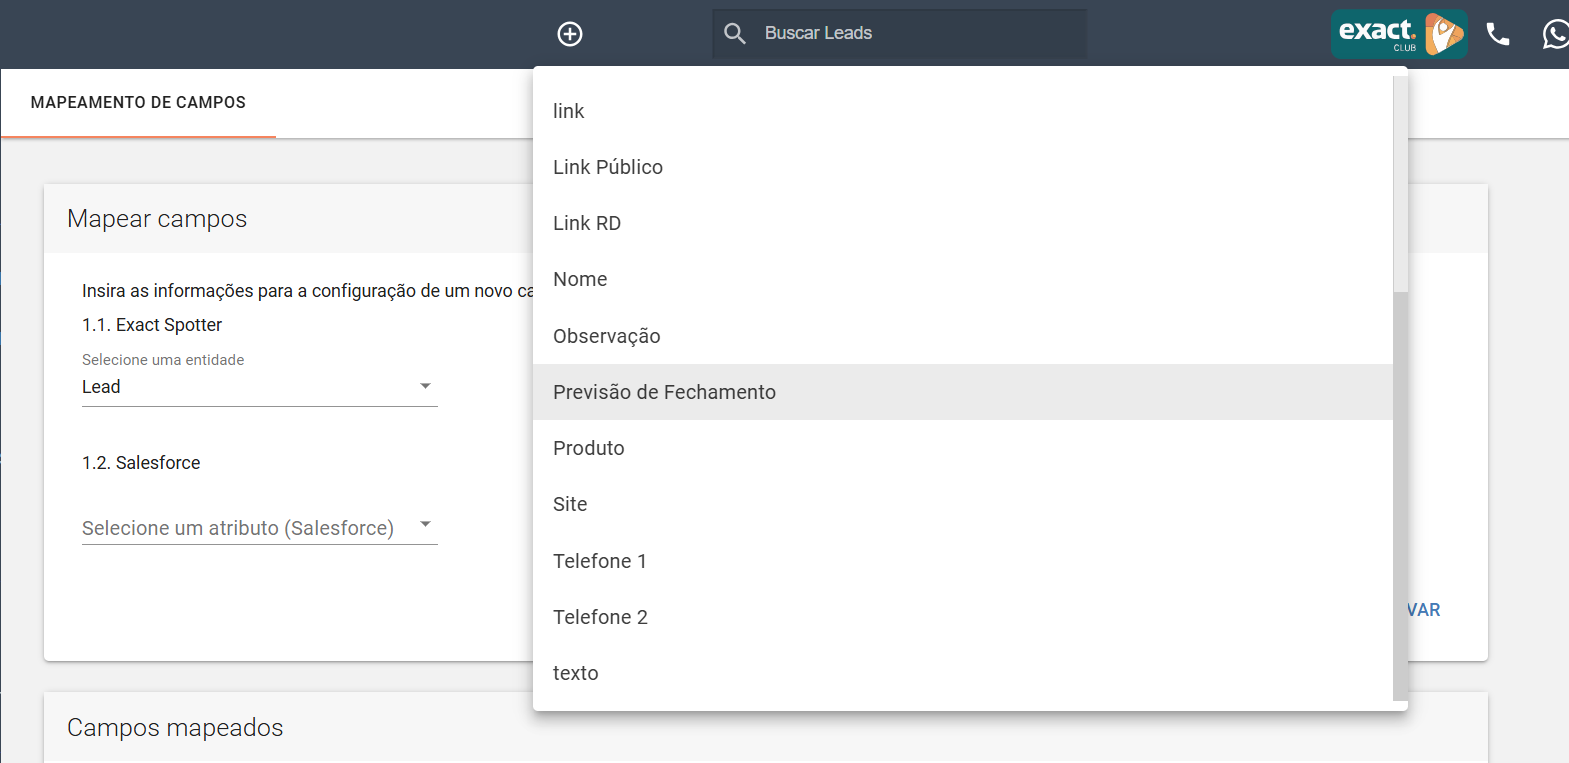Select 'link' option in dropdown list
This screenshot has height=763, width=1569.
point(963,111)
